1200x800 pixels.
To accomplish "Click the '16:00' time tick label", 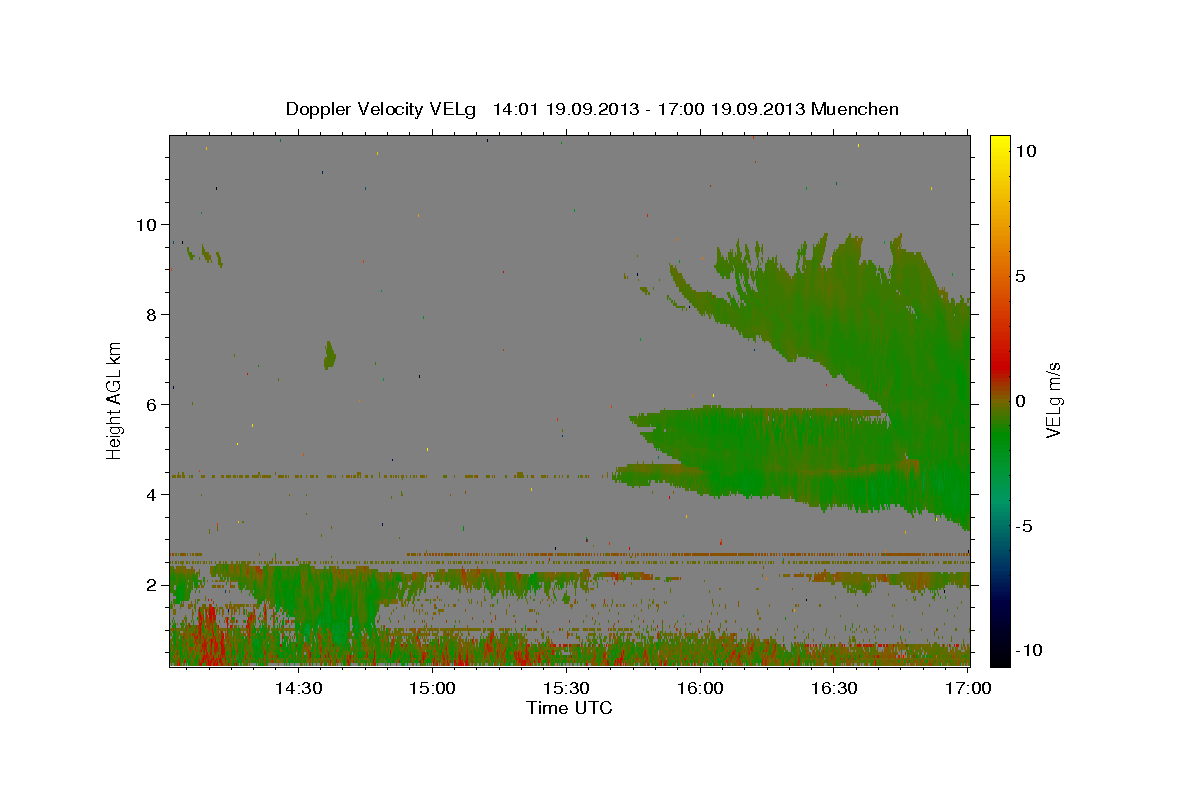I will (701, 688).
